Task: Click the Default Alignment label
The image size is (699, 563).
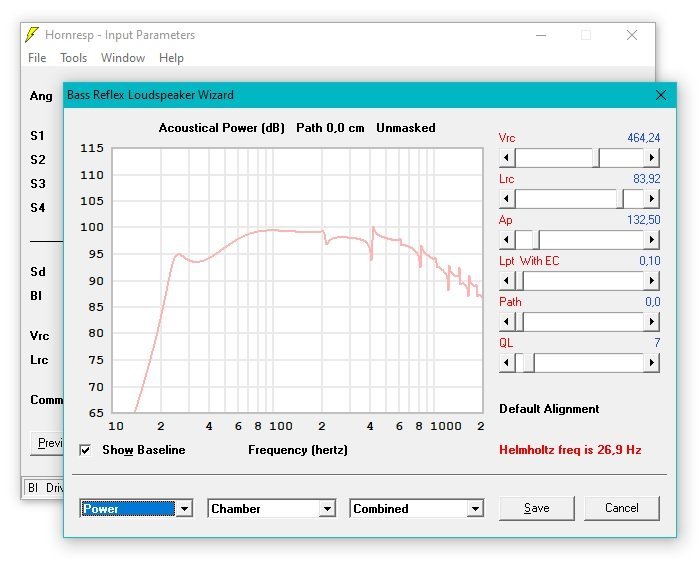Action: 549,409
